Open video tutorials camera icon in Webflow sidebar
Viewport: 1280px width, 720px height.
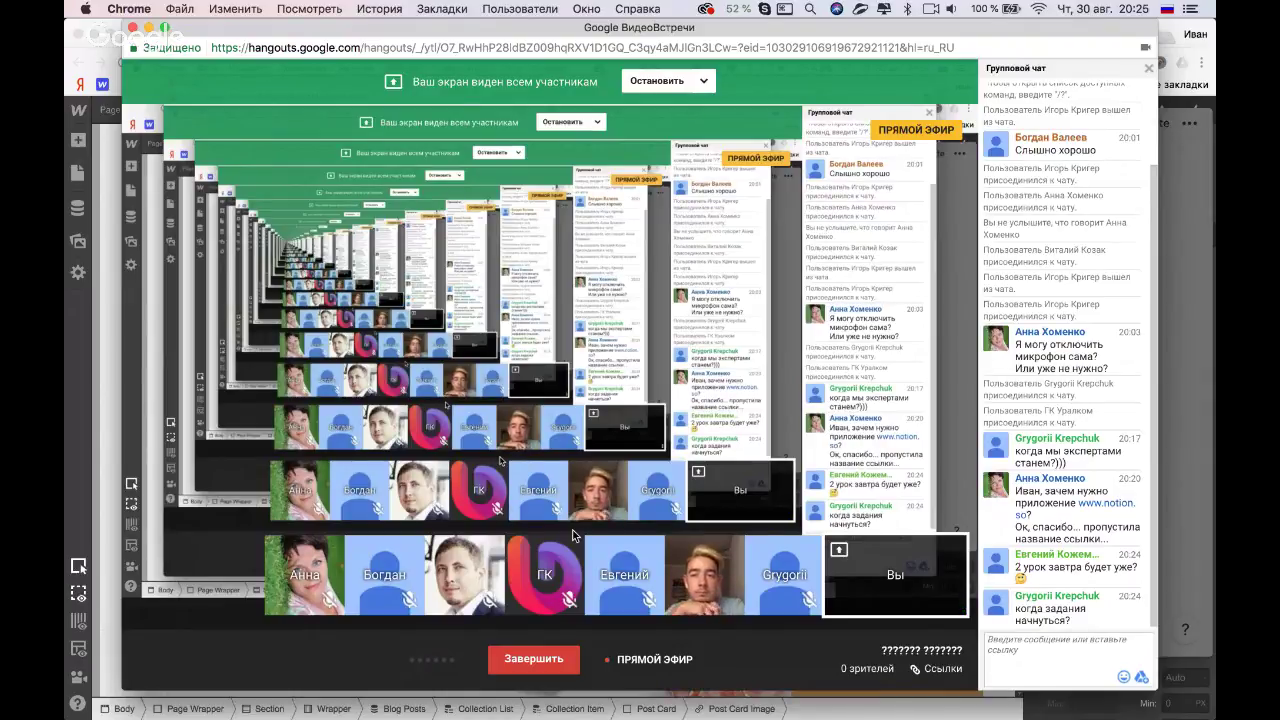[78, 677]
